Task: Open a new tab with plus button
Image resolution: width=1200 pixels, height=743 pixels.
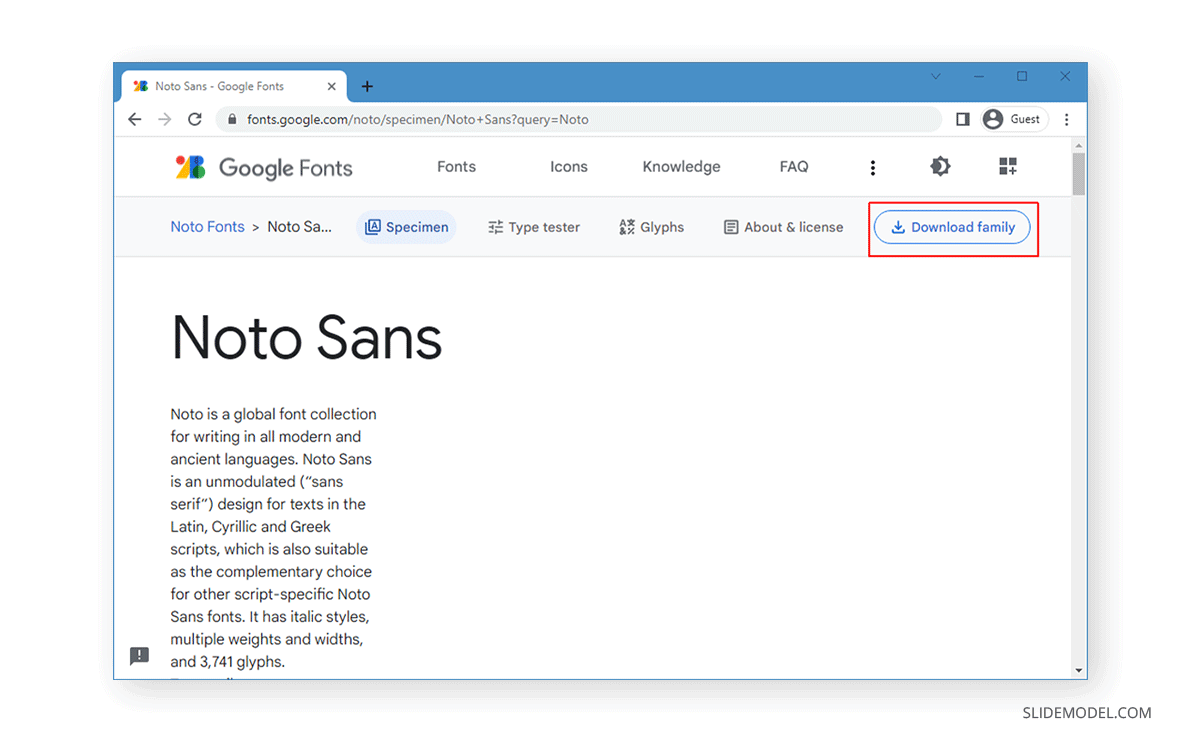Action: pos(367,86)
